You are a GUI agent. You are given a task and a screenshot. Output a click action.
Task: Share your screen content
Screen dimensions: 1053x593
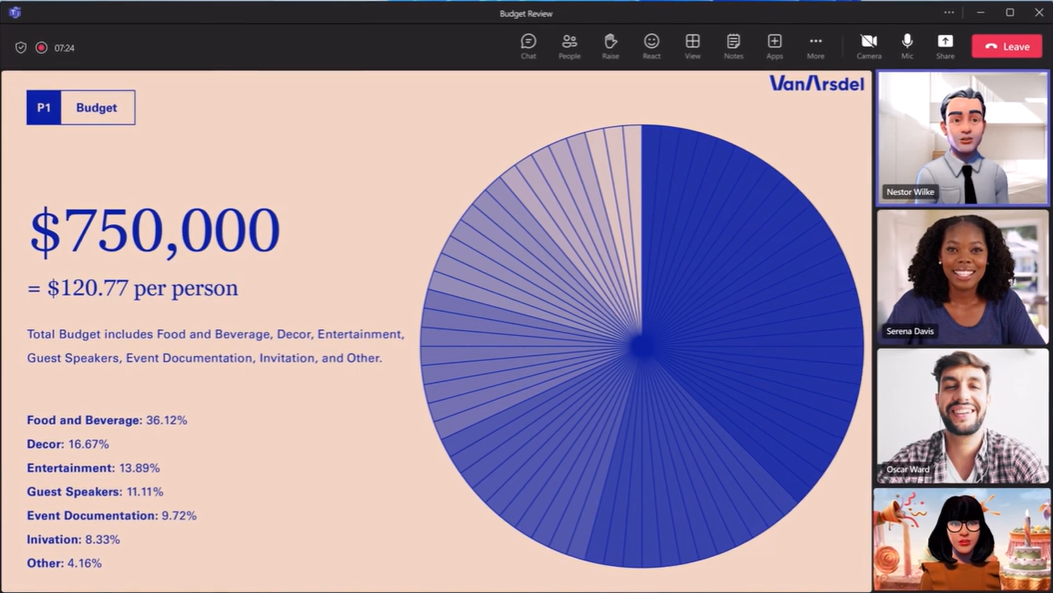coord(945,46)
